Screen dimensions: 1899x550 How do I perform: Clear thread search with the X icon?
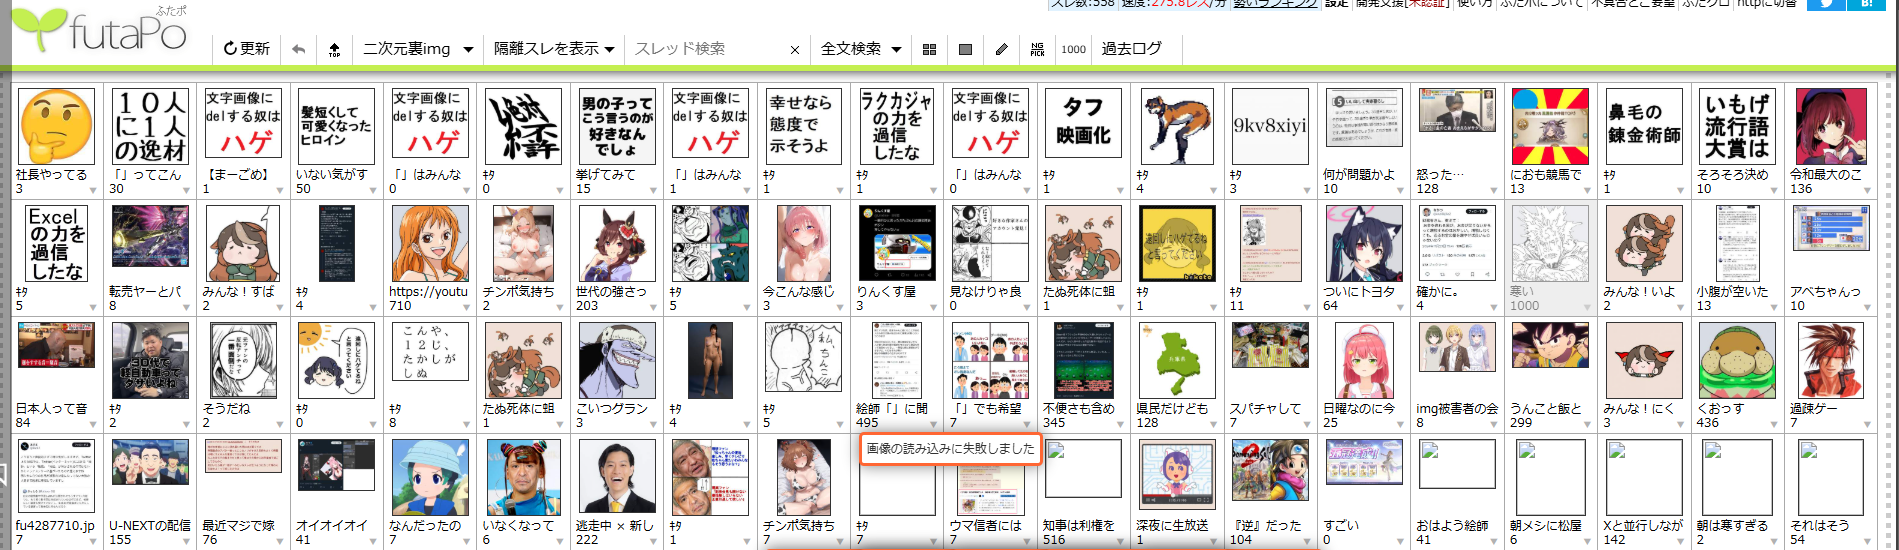tap(795, 50)
